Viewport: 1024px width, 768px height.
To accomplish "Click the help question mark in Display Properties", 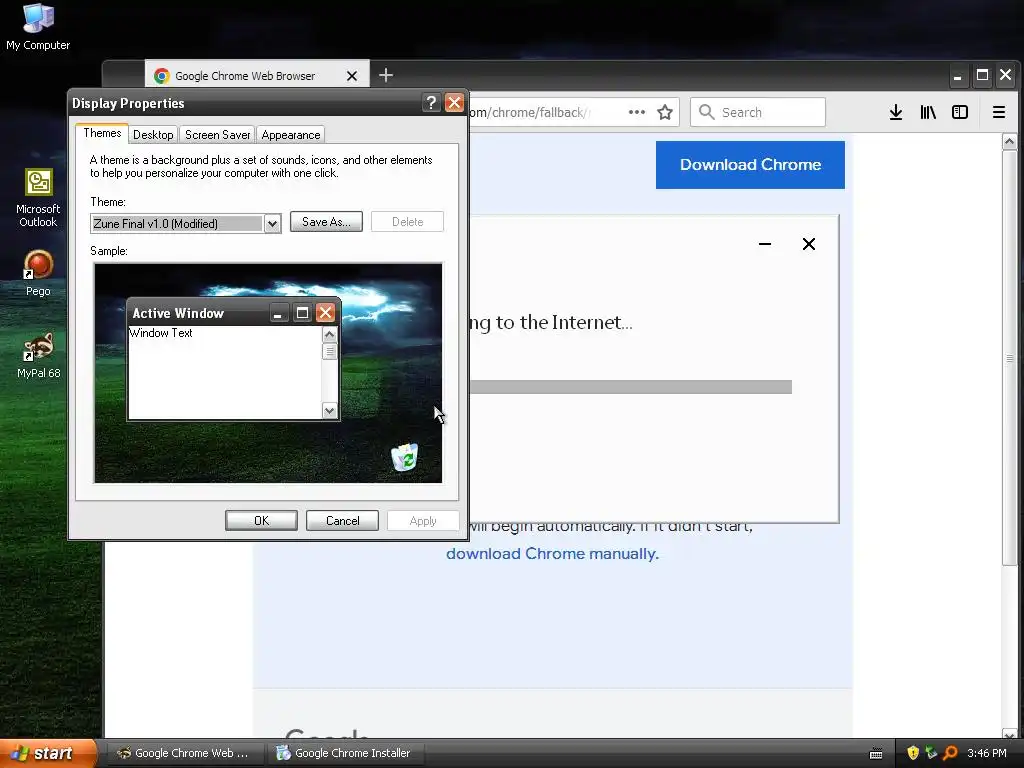I will pyautogui.click(x=431, y=103).
